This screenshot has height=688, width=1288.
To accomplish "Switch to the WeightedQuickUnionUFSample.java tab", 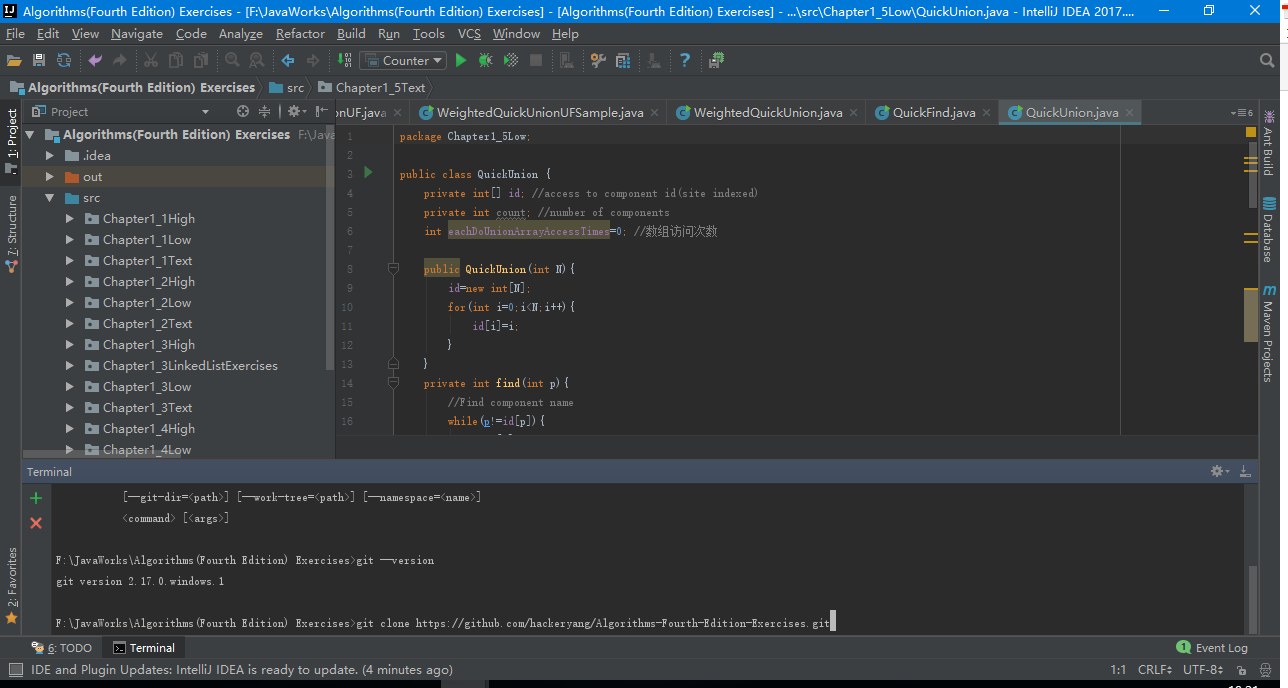I will [x=539, y=112].
